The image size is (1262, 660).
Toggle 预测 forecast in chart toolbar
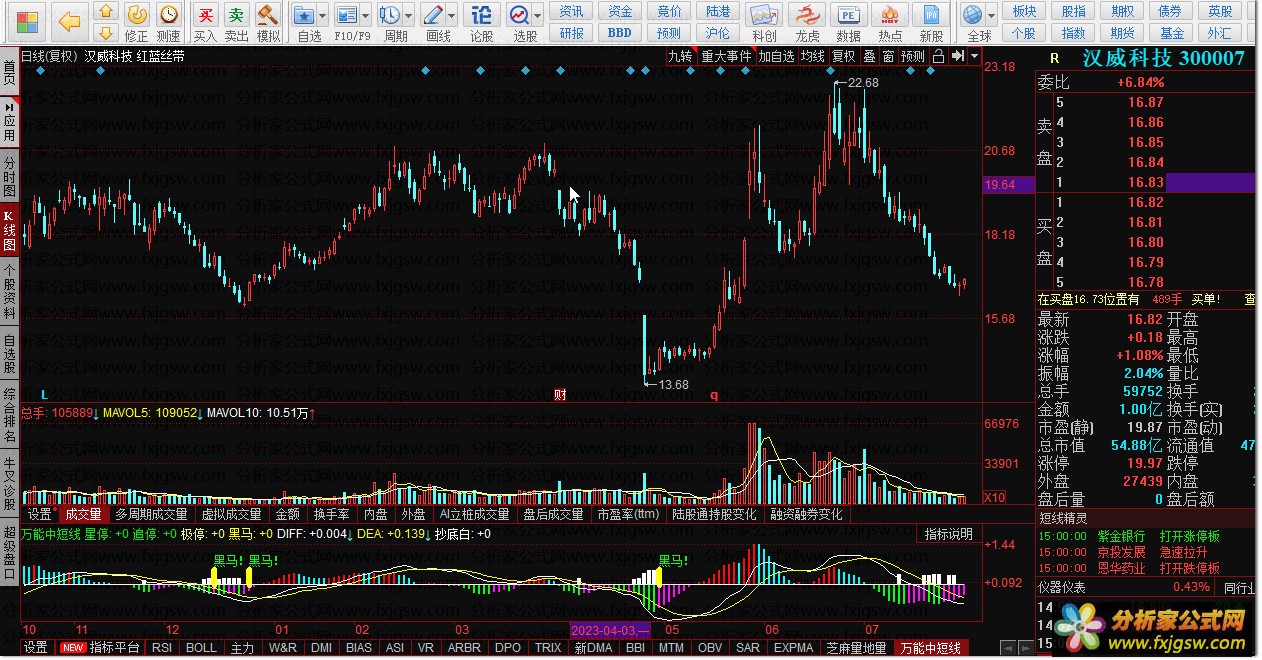tap(913, 56)
